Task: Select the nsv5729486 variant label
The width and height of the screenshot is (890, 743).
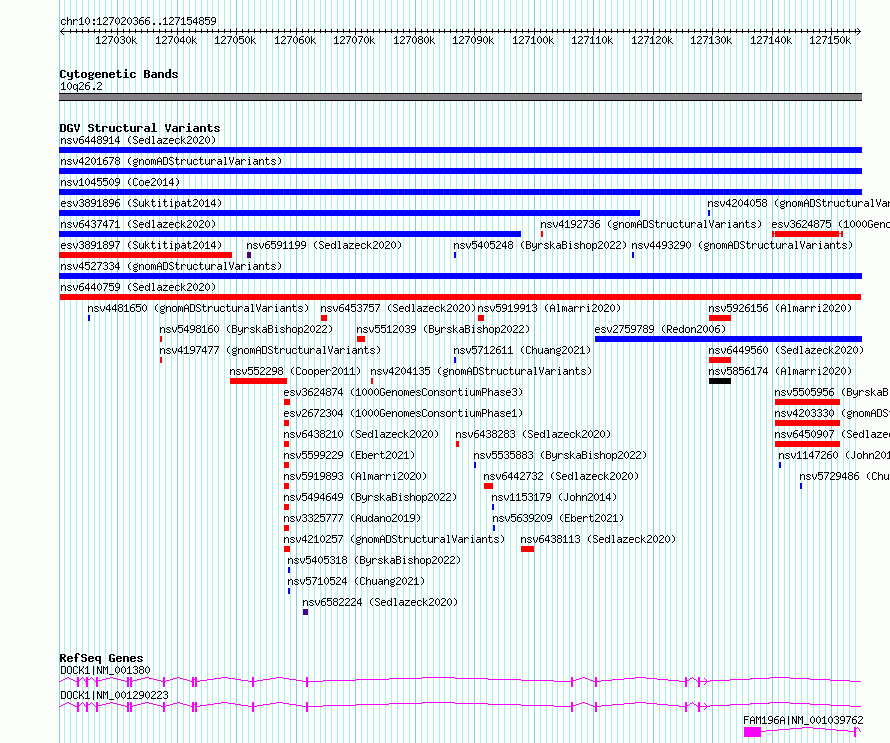Action: 845,476
